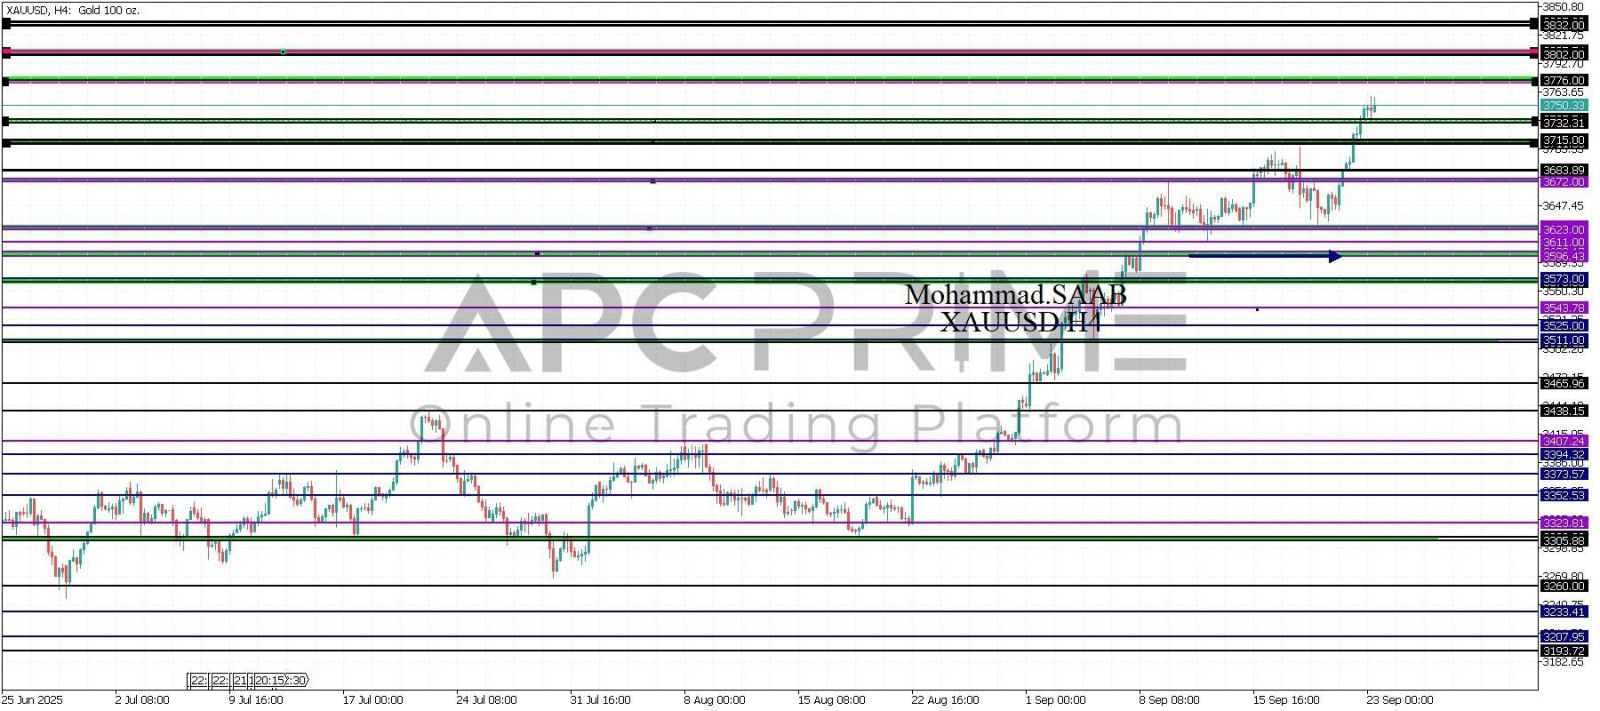Select the '25 Jun 2025' time axis label
Screen dimensions: 1600x711
pos(32,700)
